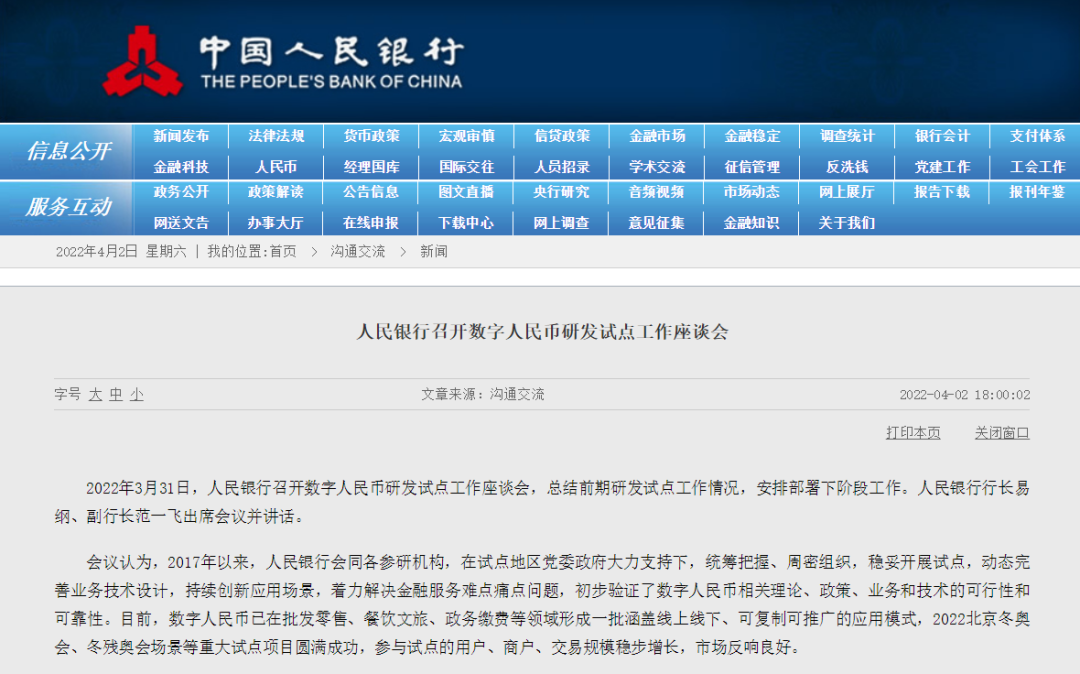Click the 反洗钱 navigation item

click(x=847, y=167)
